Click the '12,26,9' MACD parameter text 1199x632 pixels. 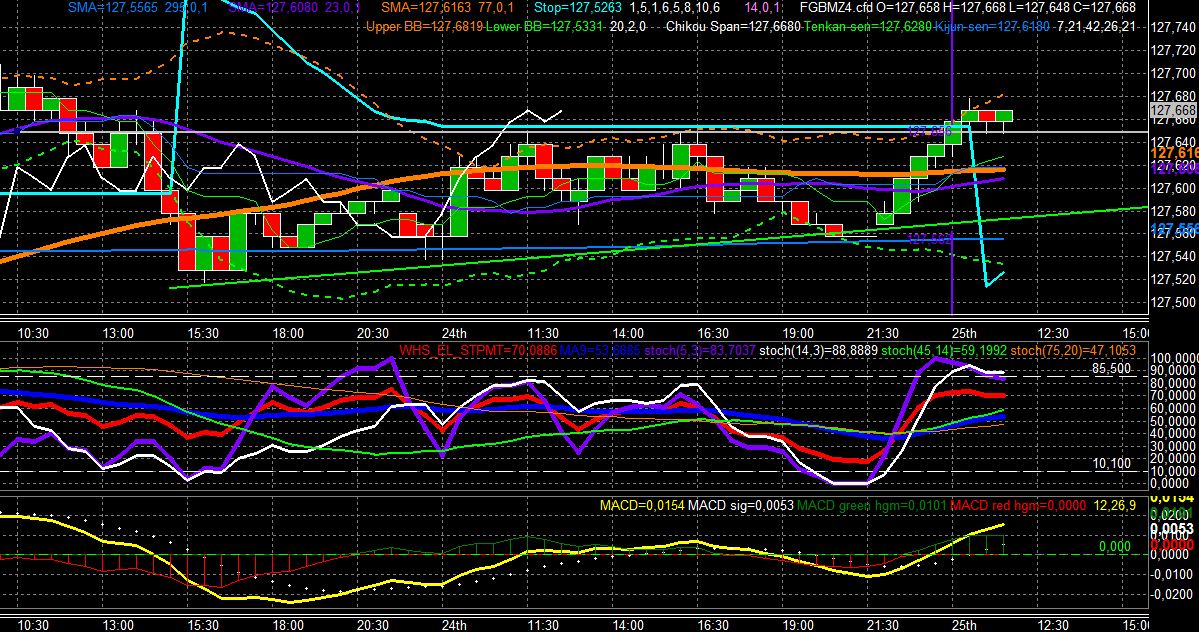tap(1115, 505)
